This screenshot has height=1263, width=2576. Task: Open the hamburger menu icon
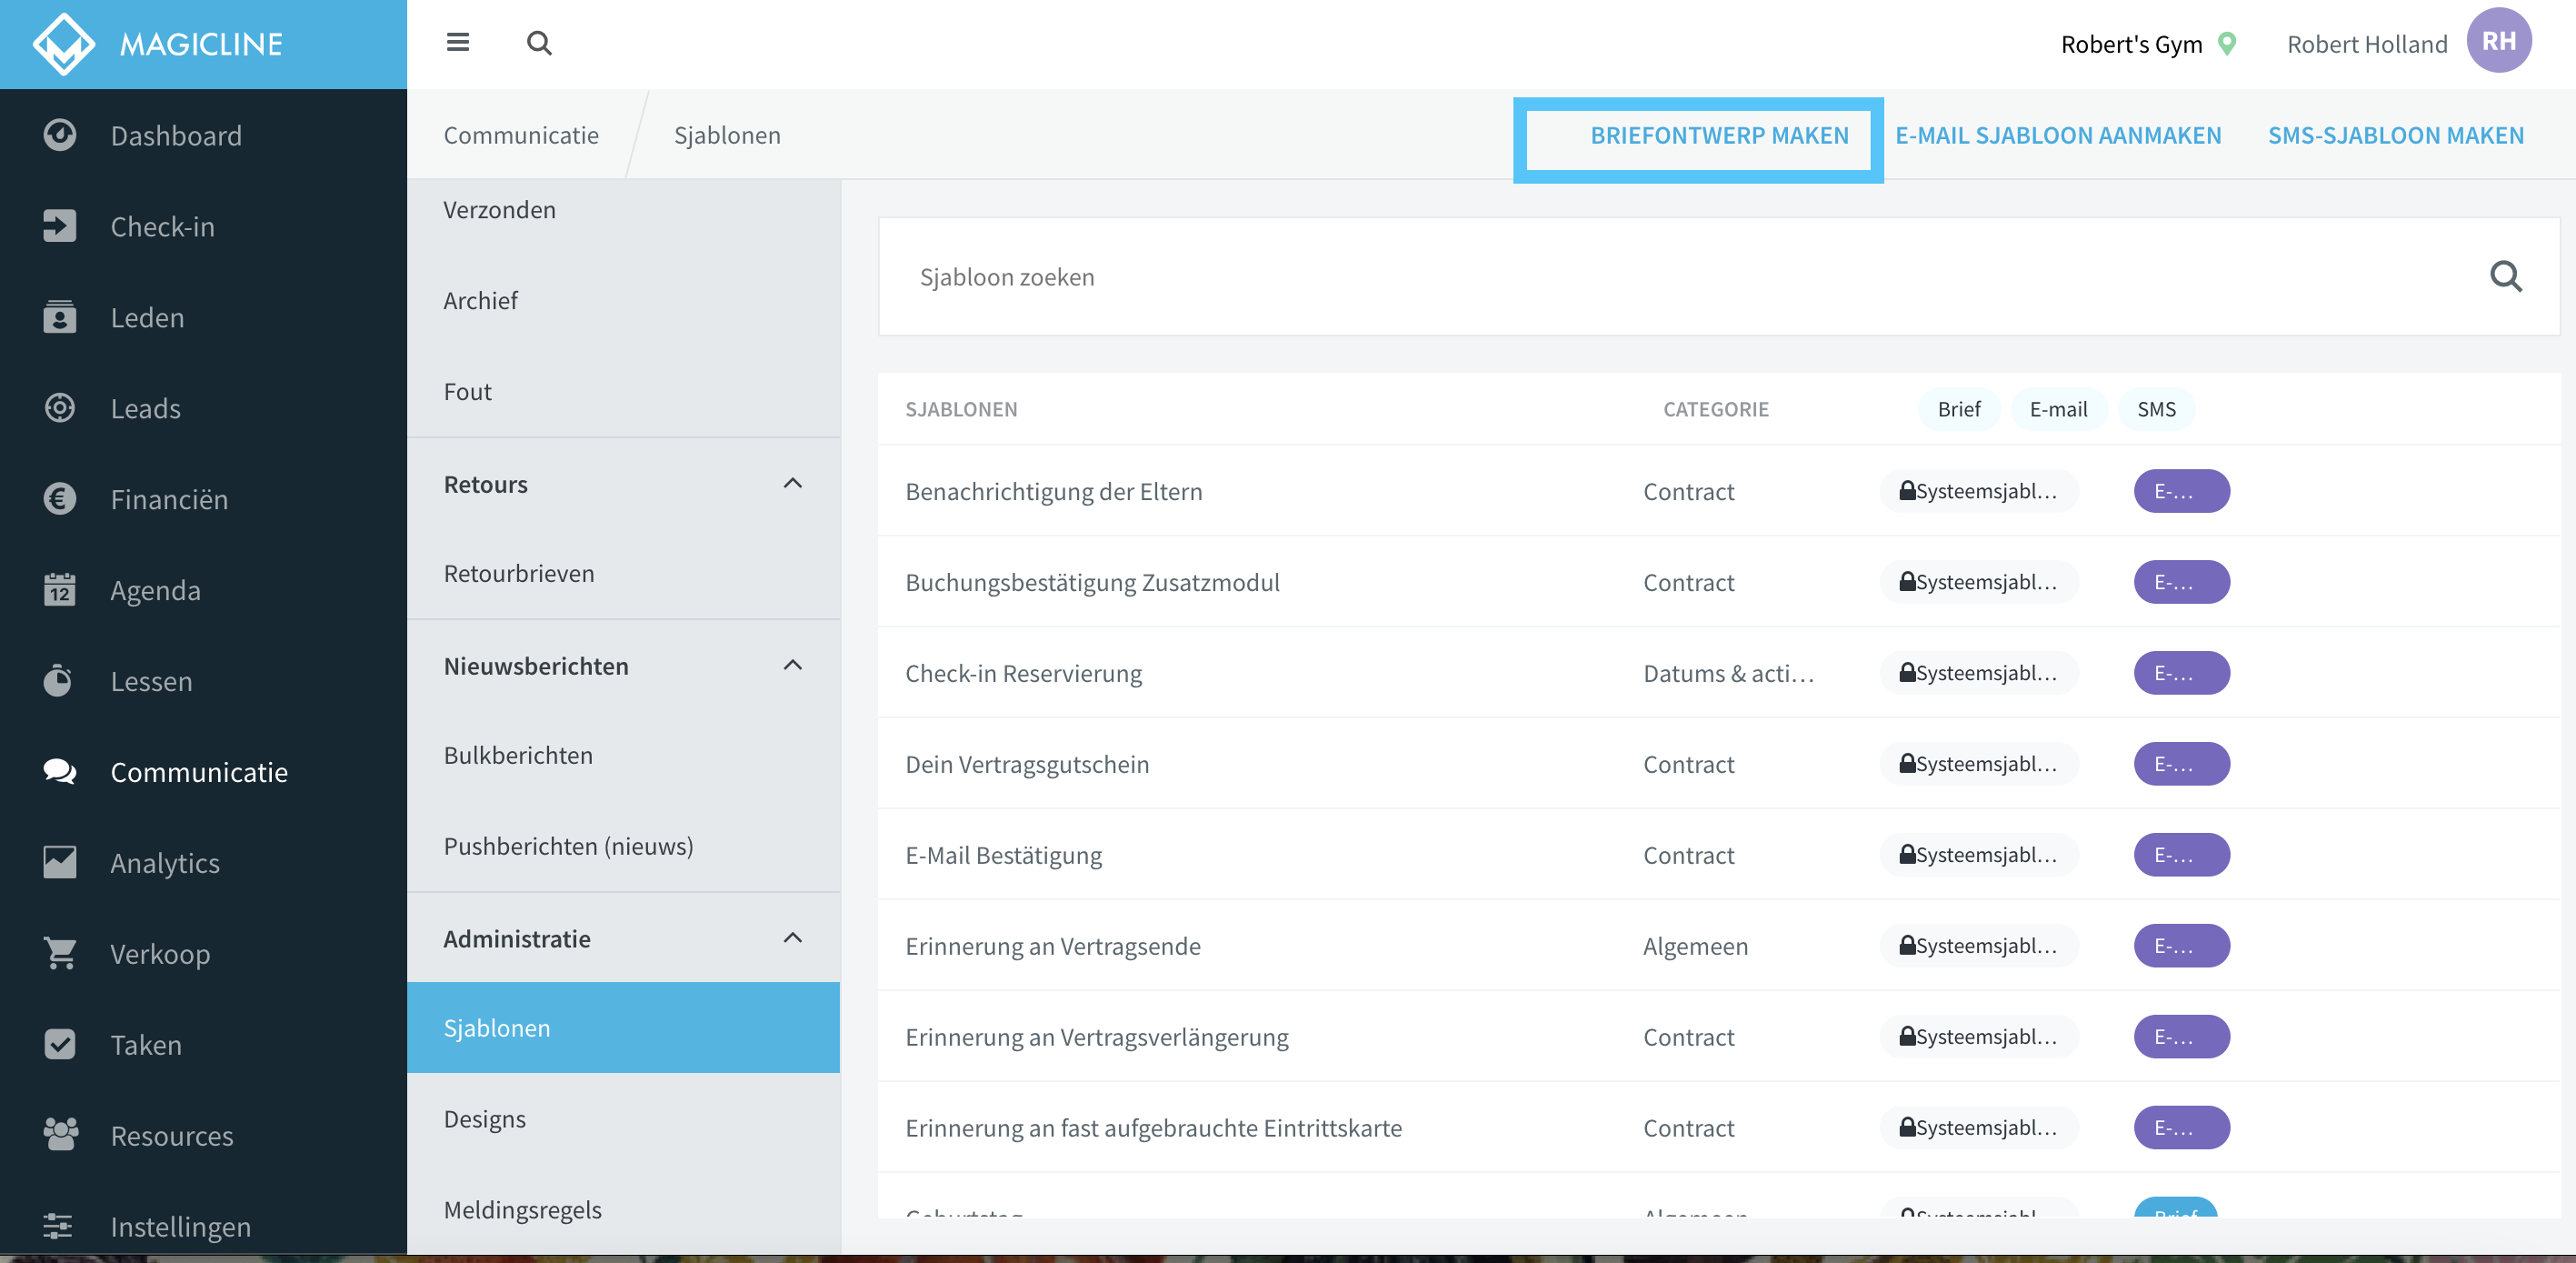click(457, 42)
